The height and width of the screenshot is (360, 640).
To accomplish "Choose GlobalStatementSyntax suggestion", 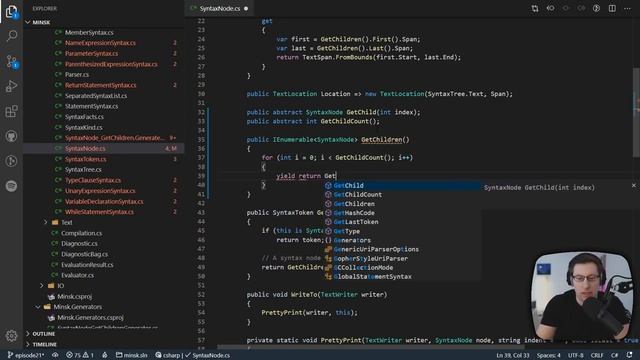I will [402, 276].
